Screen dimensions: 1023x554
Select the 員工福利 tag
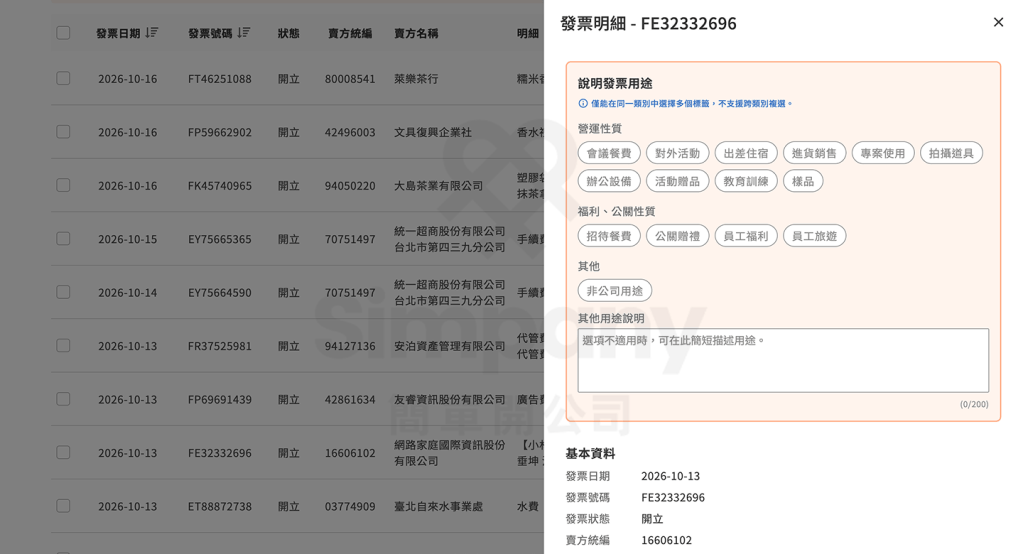click(746, 236)
